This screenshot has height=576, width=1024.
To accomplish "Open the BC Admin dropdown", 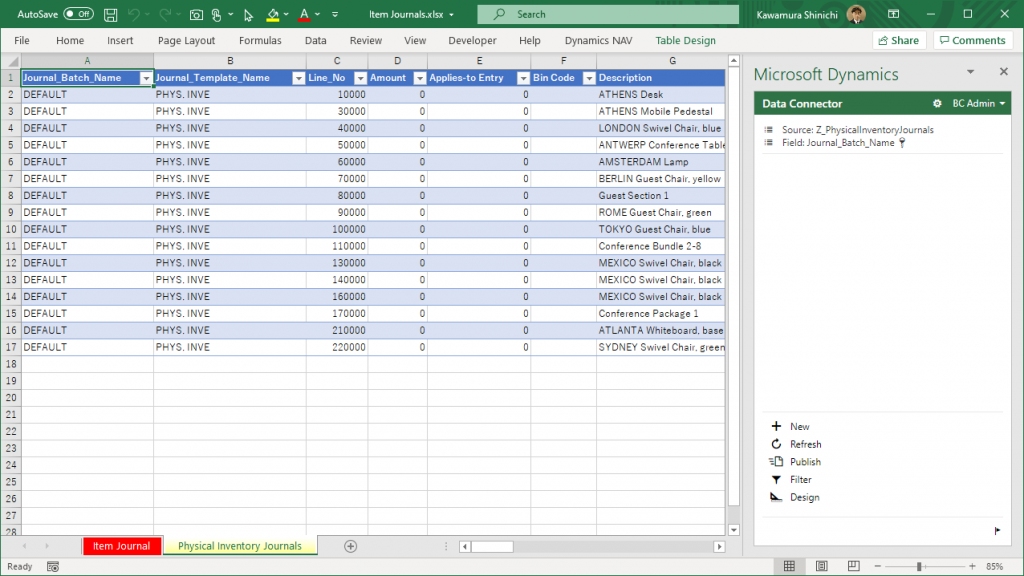I will pos(979,103).
